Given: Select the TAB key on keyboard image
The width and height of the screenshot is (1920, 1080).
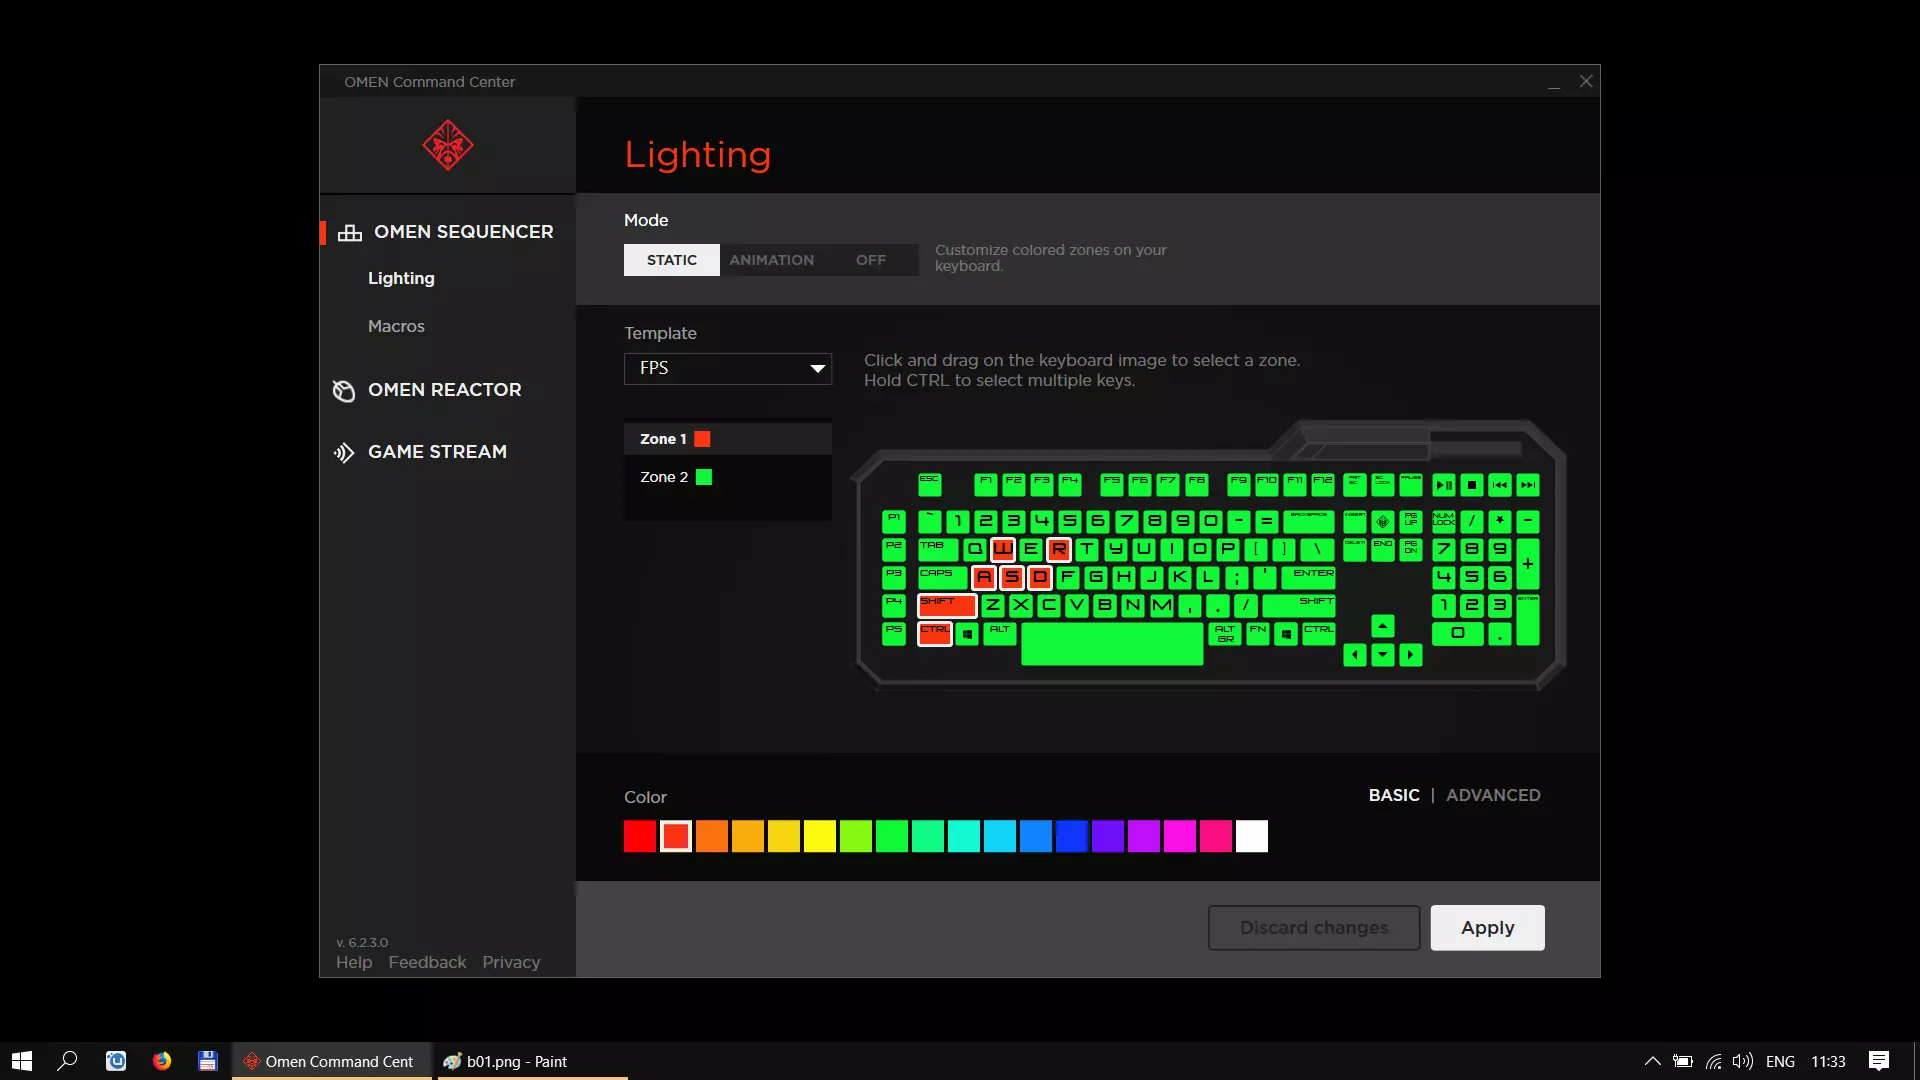Looking at the screenshot, I should [938, 549].
